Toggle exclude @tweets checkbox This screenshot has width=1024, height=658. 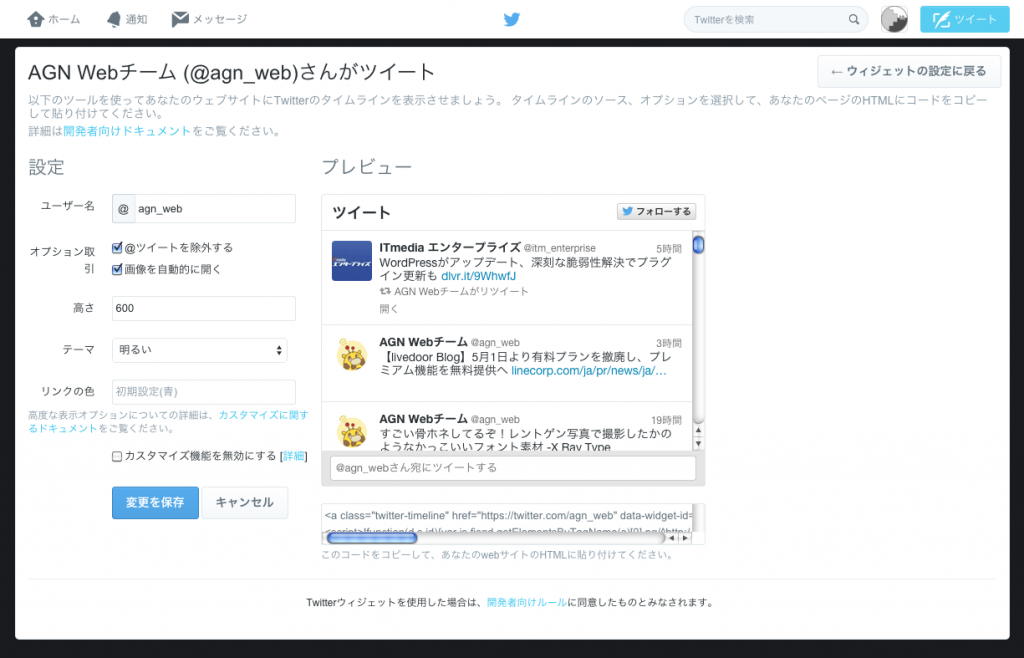pyautogui.click(x=117, y=248)
